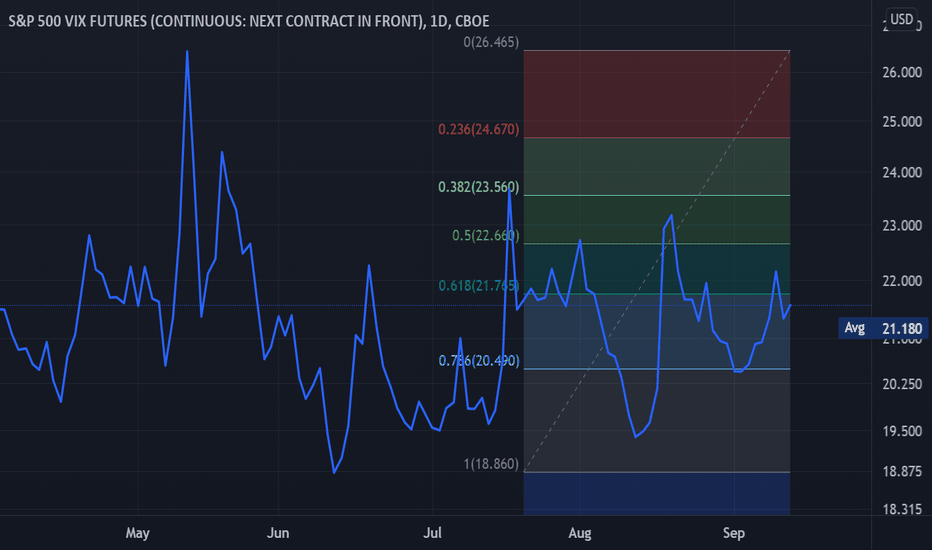
Task: Click the 0.5(22.660) Fibonacci label
Action: [486, 235]
